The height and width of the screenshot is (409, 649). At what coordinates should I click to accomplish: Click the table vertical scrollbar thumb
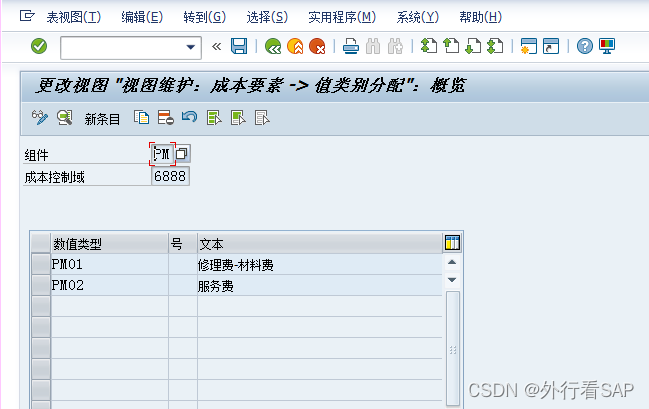pos(453,349)
